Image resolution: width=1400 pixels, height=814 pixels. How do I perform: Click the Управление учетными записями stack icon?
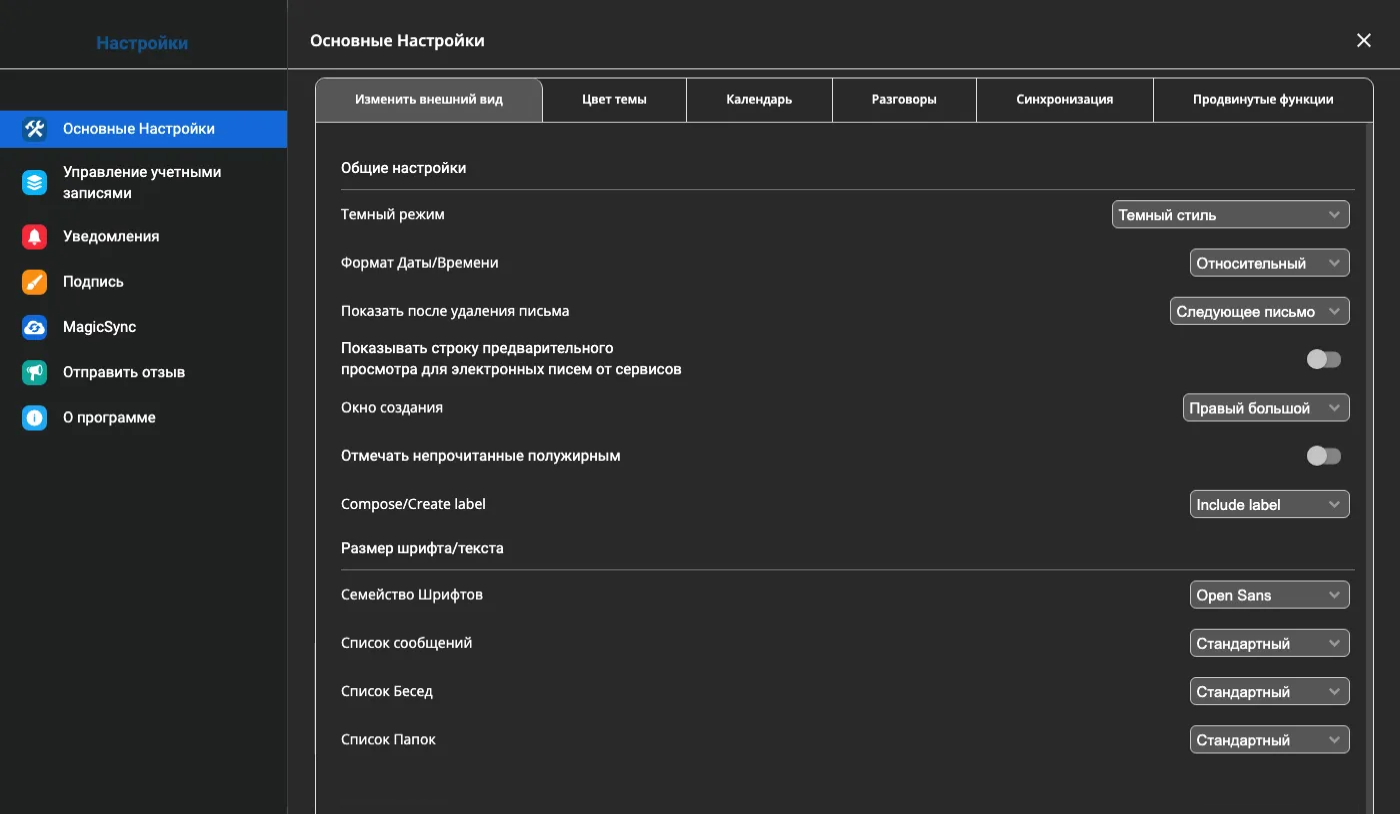(x=35, y=183)
